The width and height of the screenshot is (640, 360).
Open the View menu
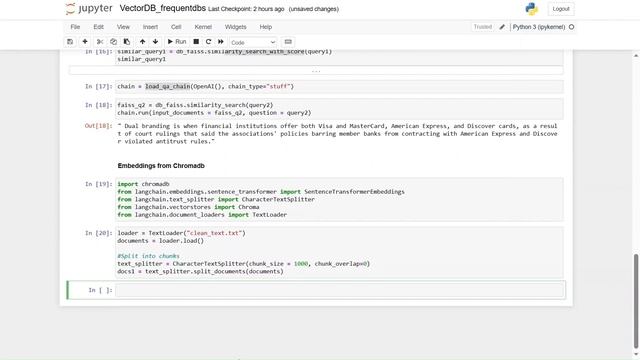(123, 27)
